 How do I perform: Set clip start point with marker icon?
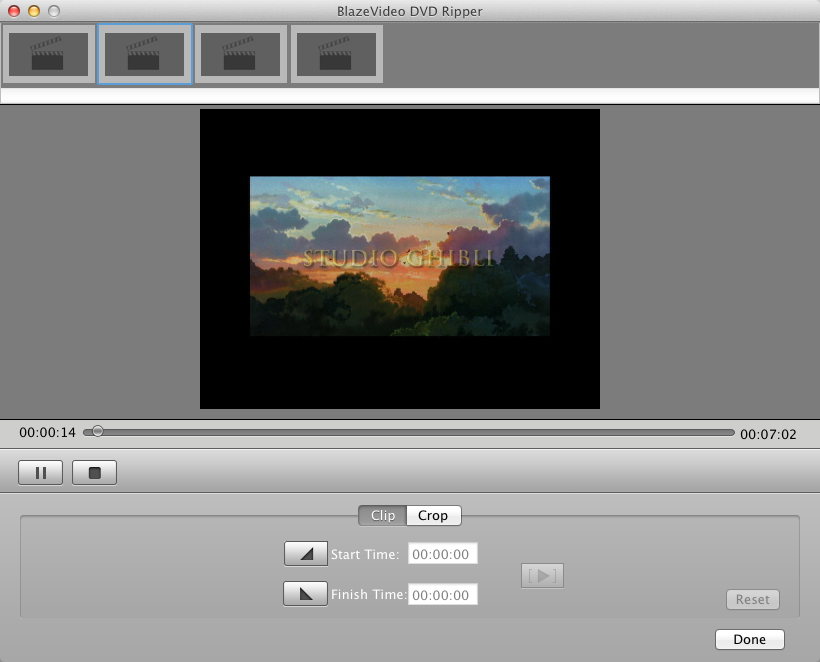pos(306,554)
